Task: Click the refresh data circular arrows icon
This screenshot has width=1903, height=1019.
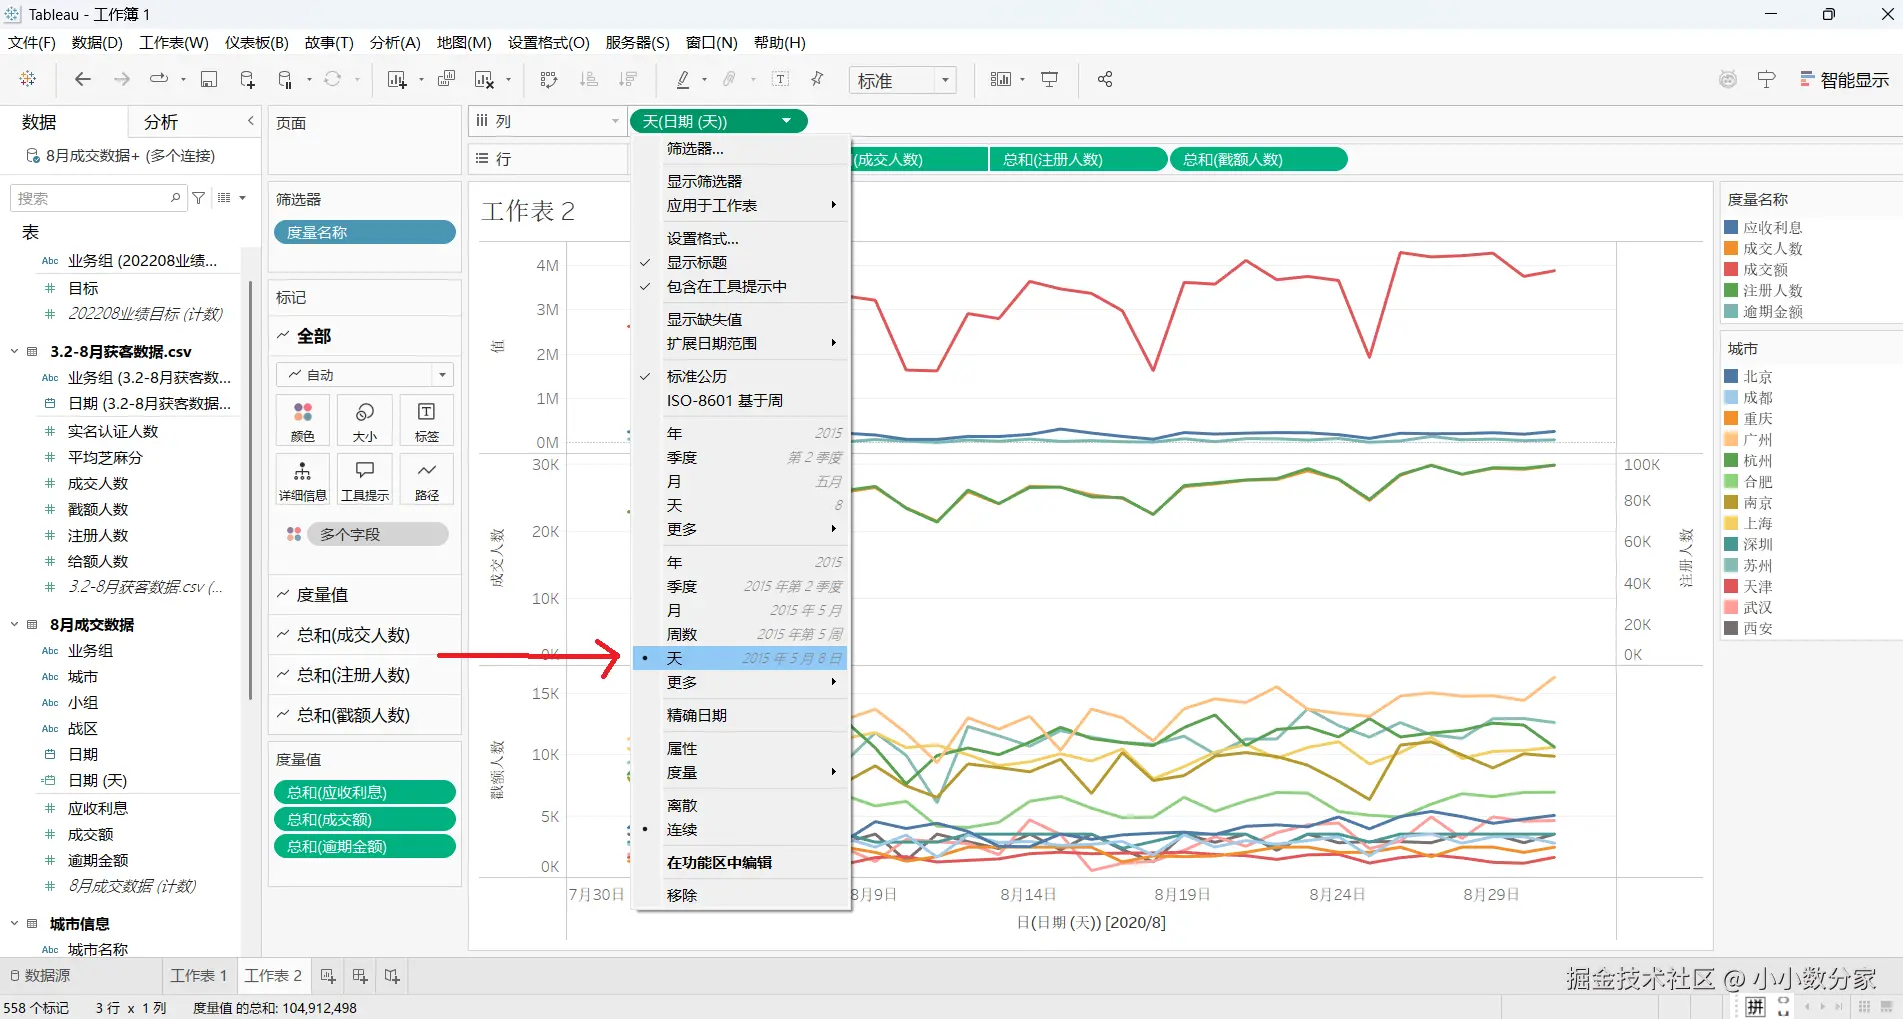Action: (332, 79)
